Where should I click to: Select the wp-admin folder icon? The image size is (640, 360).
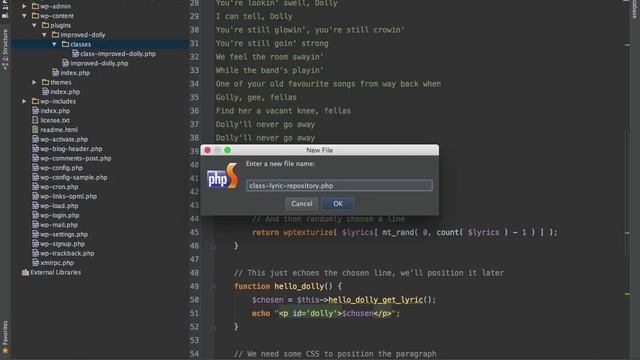(x=36, y=6)
